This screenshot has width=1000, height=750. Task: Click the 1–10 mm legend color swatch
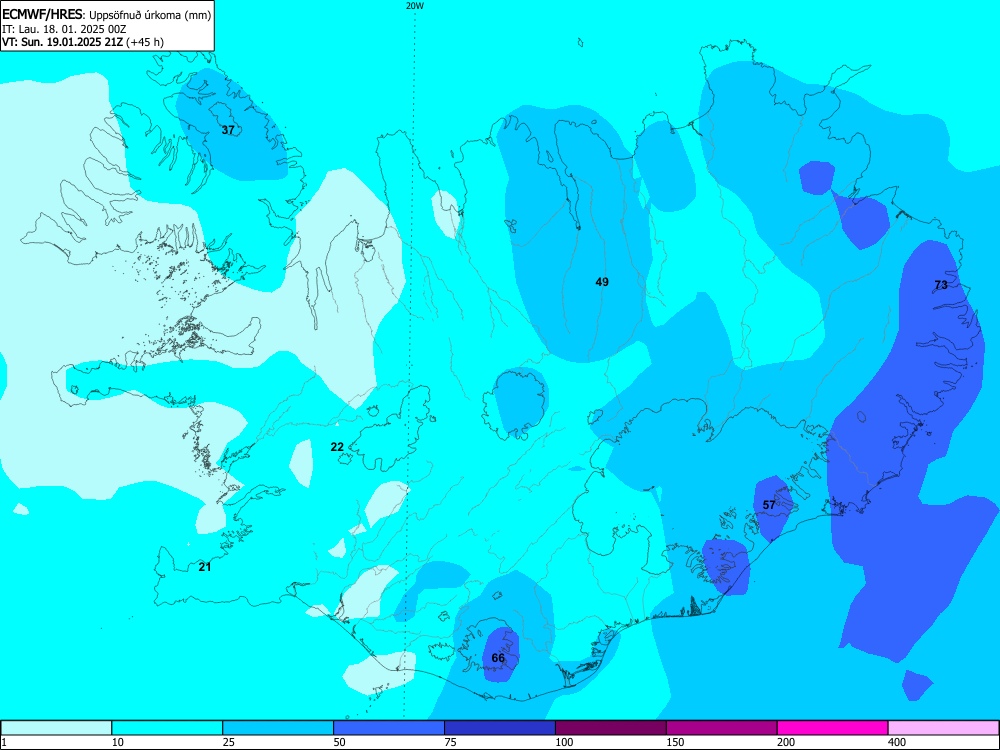click(56, 728)
